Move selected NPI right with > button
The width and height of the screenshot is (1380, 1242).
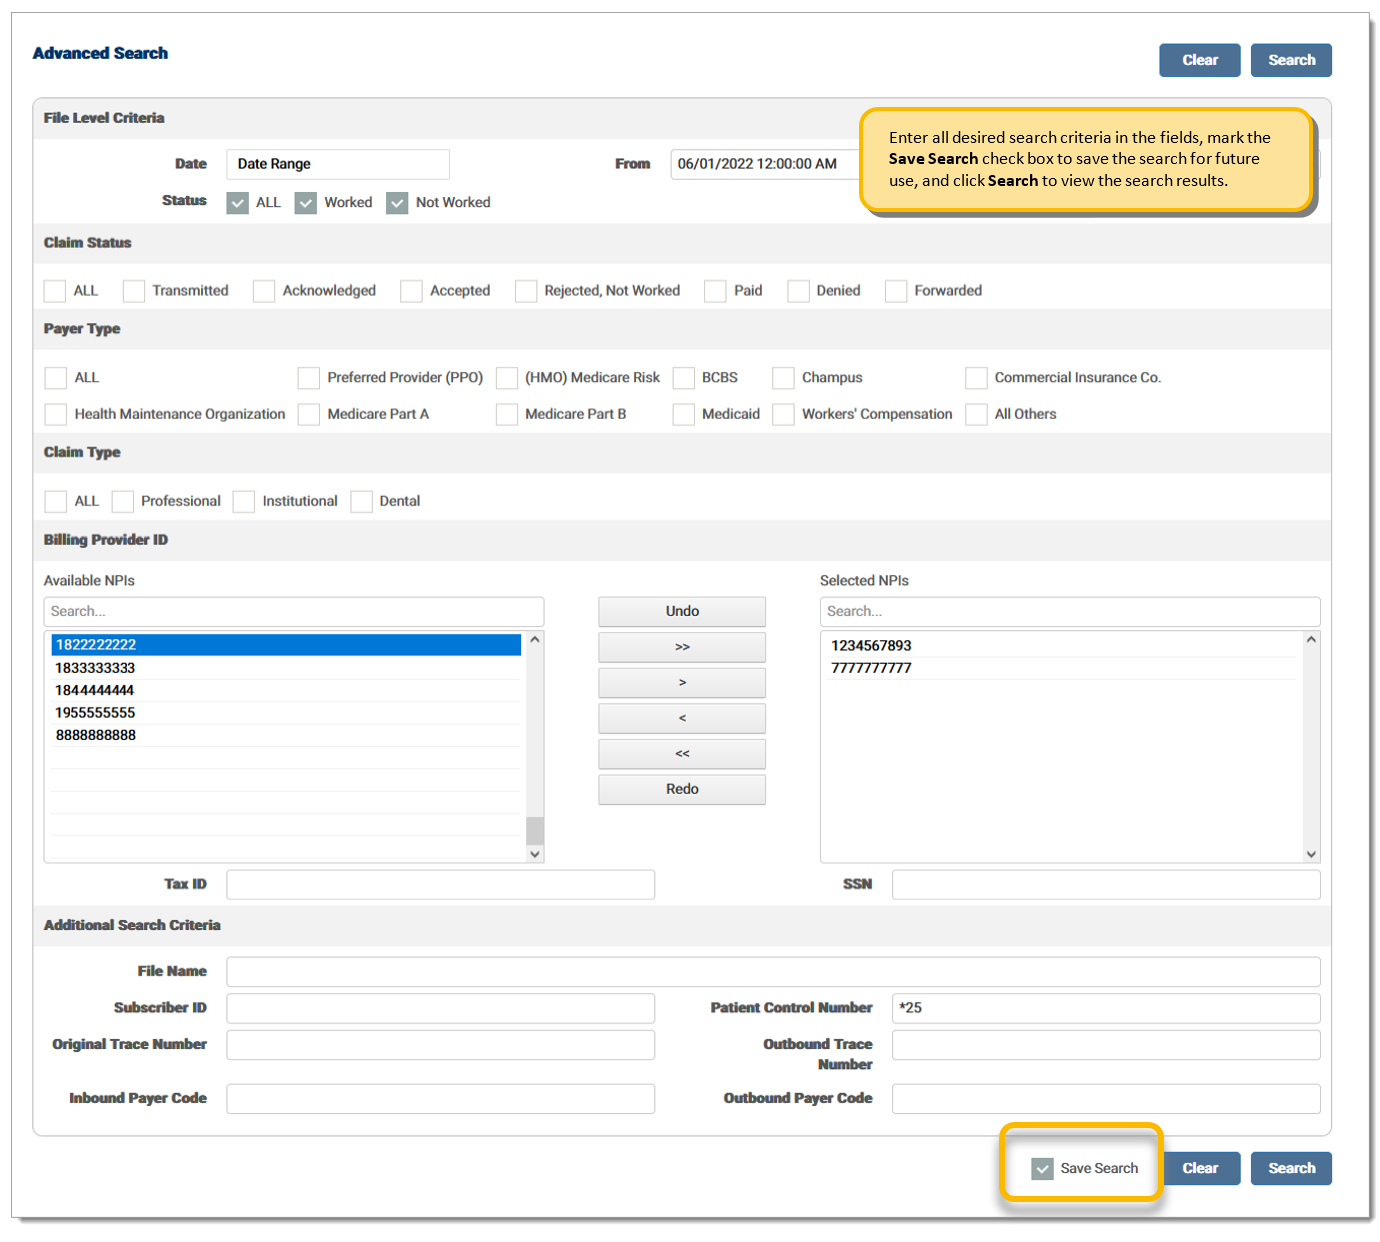tap(682, 683)
